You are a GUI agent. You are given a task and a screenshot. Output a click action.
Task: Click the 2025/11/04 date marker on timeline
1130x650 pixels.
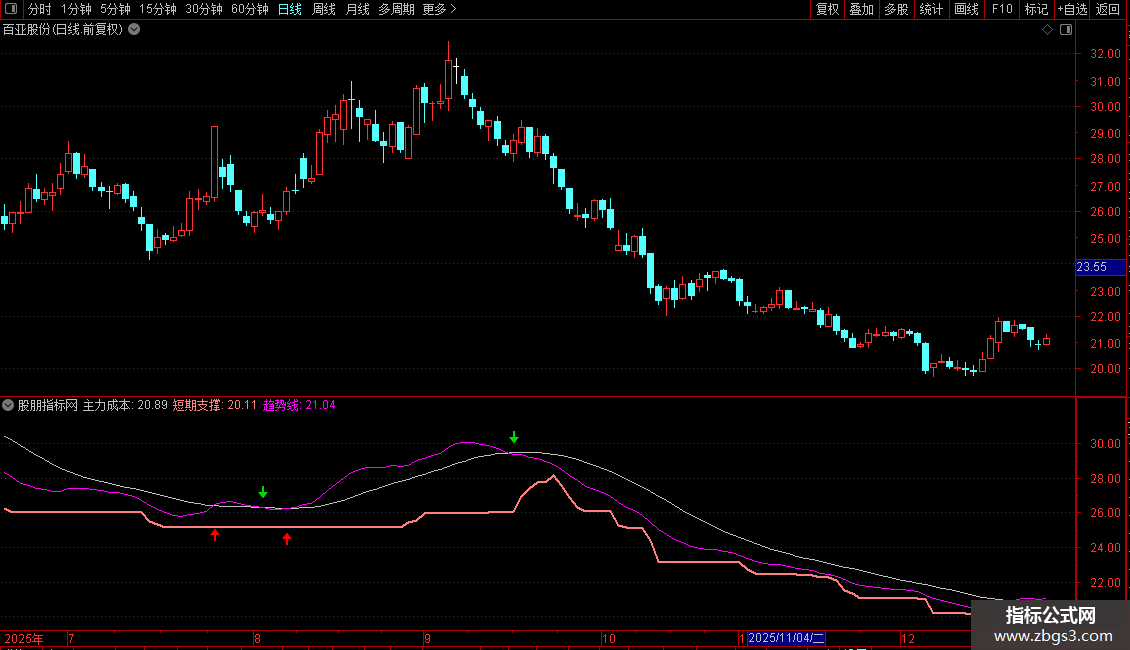[787, 638]
